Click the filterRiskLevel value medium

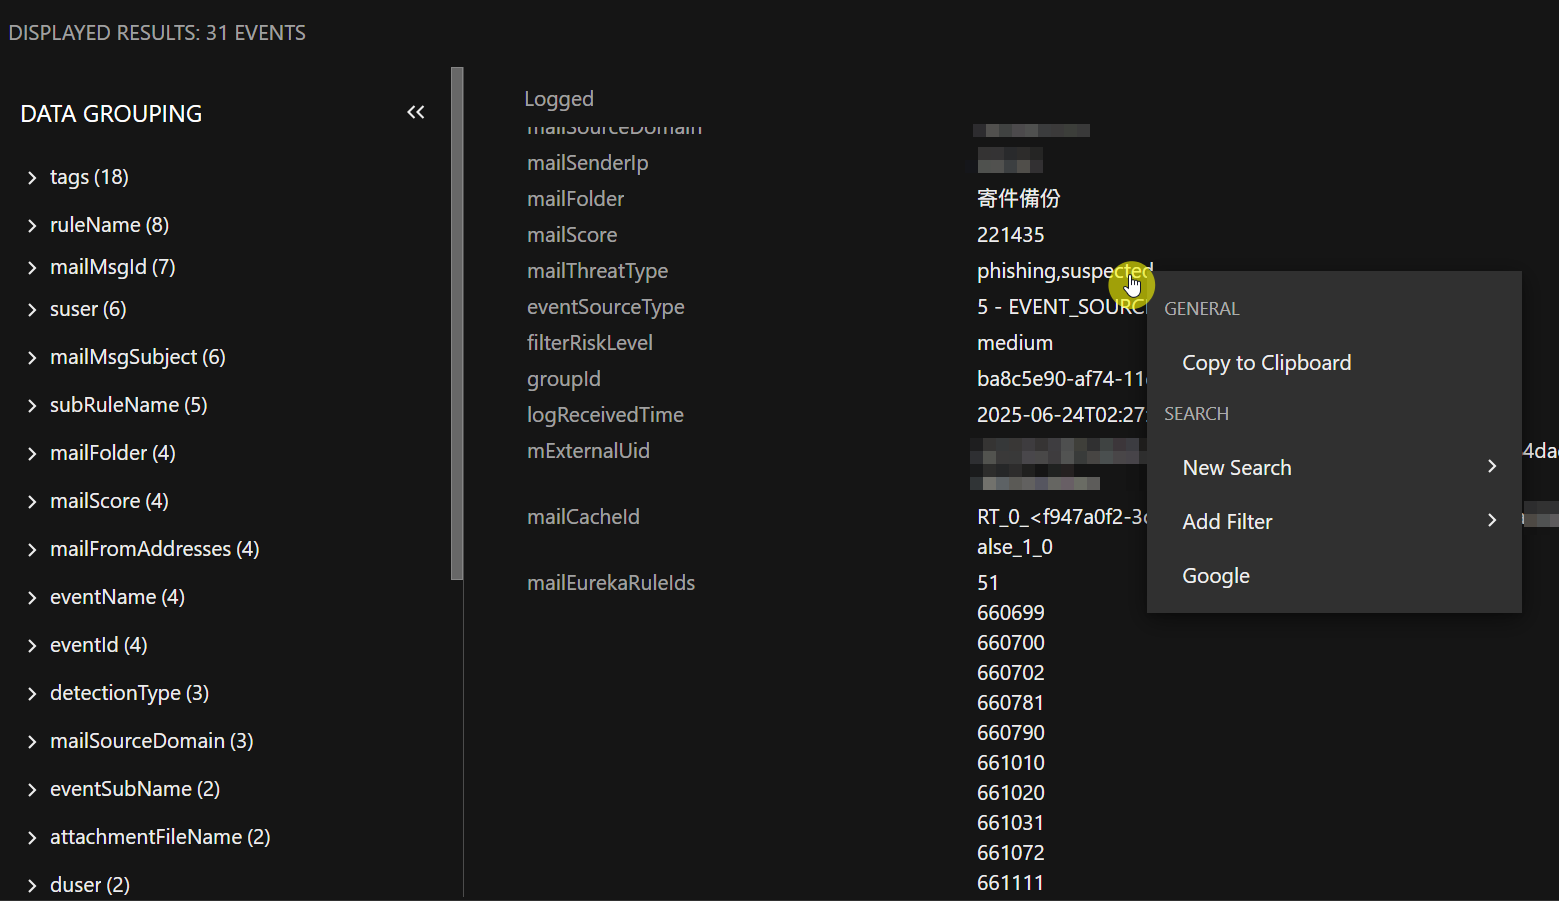(x=1014, y=343)
